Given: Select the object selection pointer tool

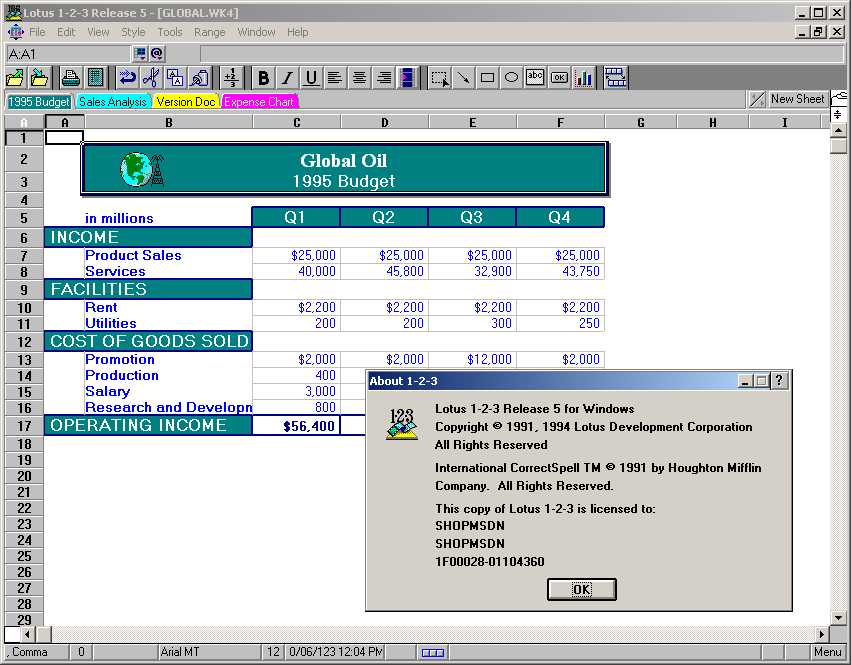Looking at the screenshot, I should (440, 78).
